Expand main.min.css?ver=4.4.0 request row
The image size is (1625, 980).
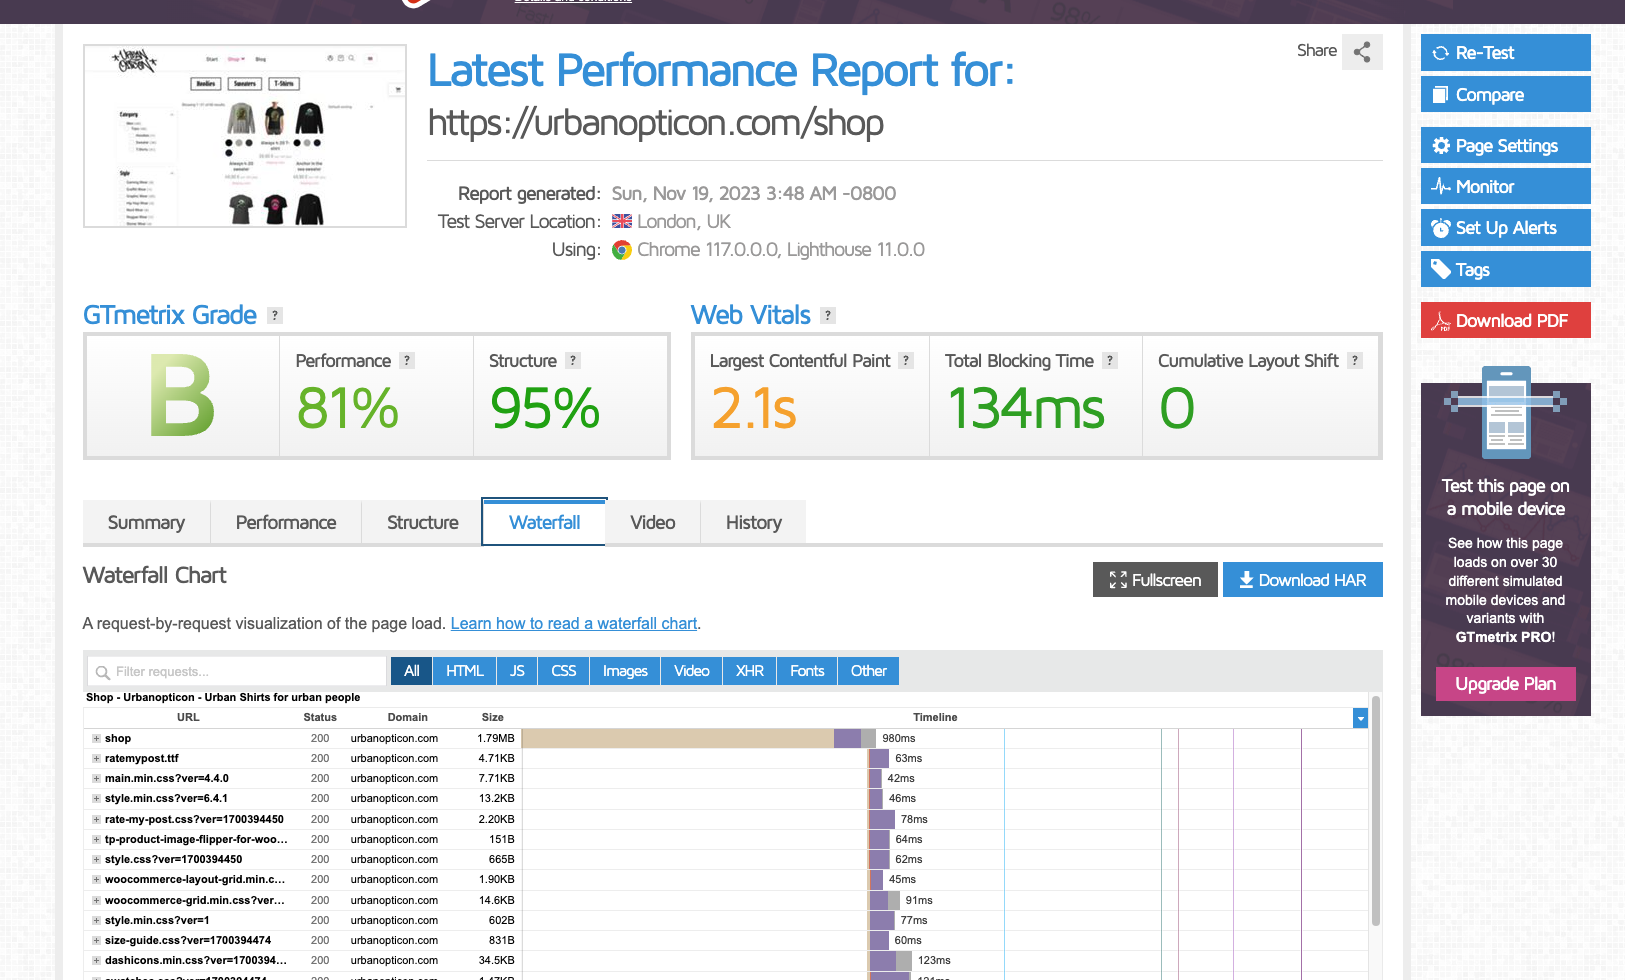[x=96, y=779]
